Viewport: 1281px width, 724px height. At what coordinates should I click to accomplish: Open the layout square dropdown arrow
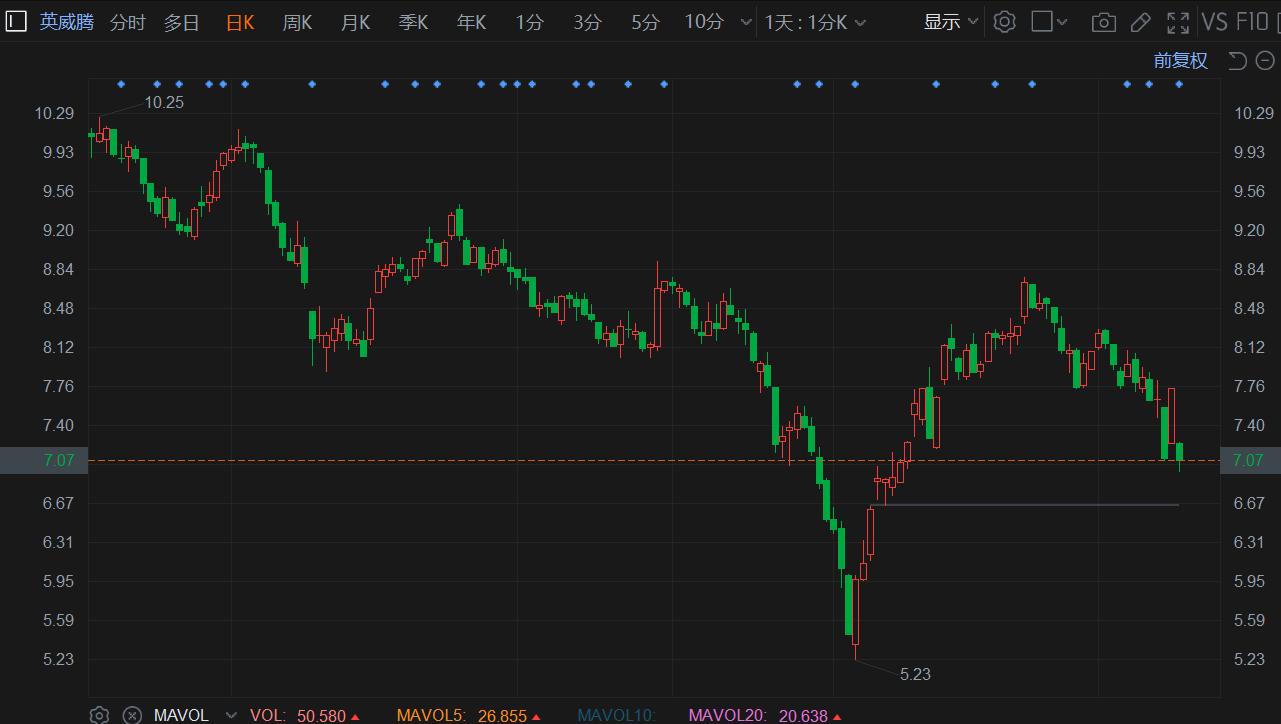1062,22
